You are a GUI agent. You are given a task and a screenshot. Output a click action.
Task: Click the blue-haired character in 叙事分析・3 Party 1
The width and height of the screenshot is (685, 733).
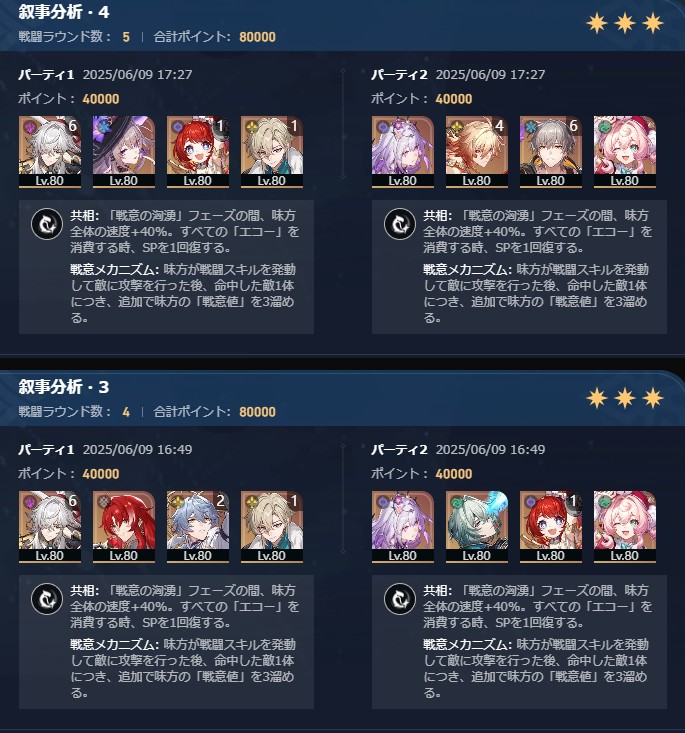(198, 527)
